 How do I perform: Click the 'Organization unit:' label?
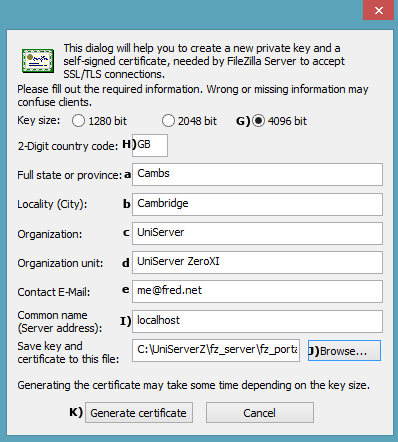click(60, 263)
